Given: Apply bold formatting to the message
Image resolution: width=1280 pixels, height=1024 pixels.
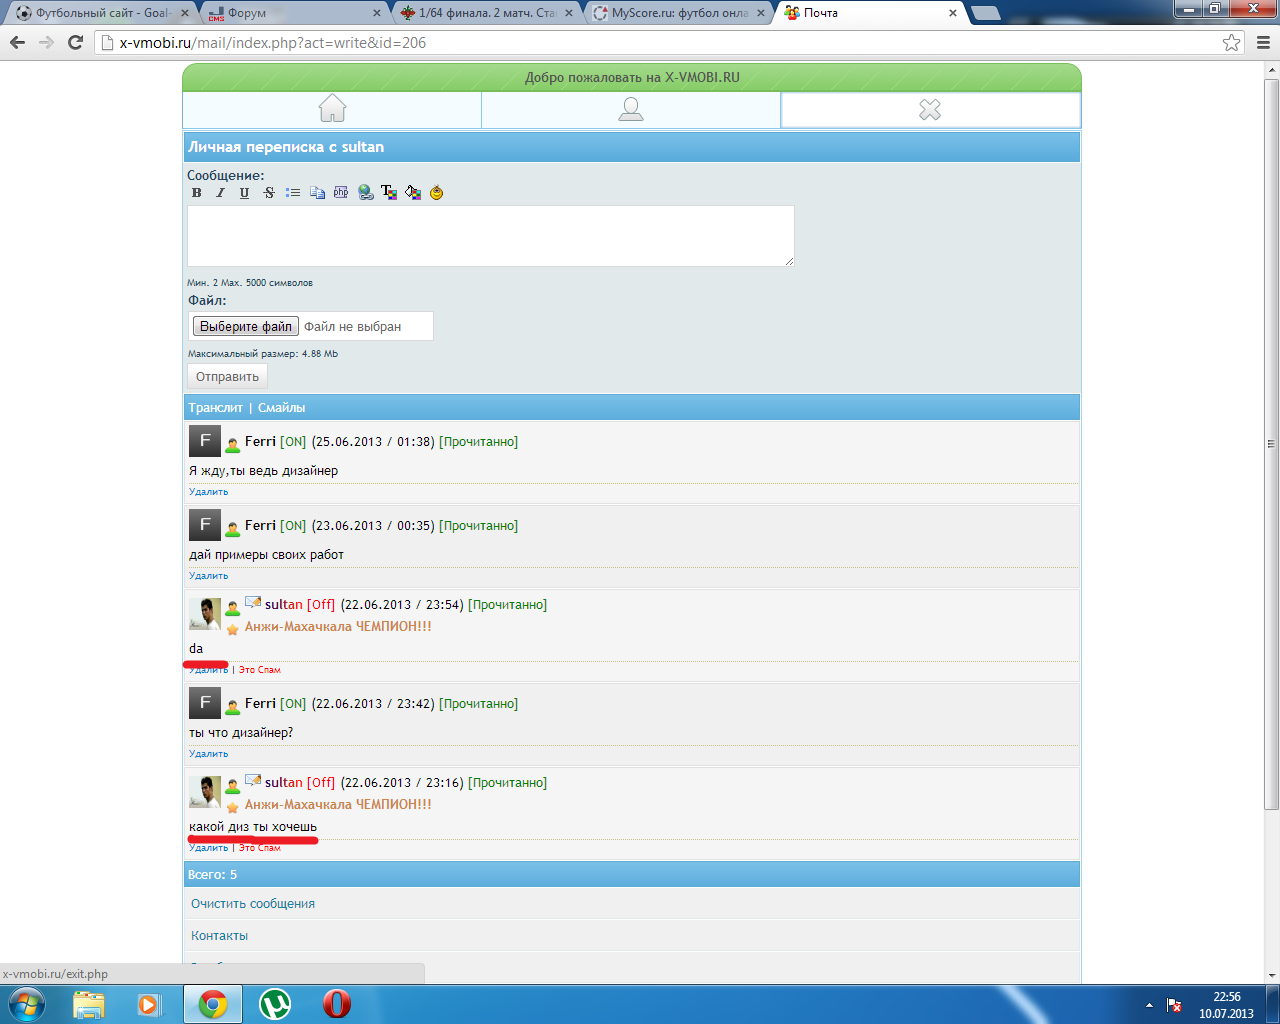Looking at the screenshot, I should 197,193.
